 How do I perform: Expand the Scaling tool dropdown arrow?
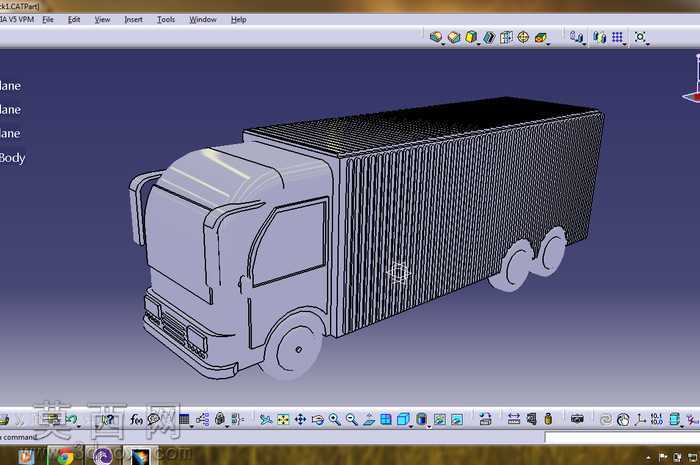click(x=647, y=44)
